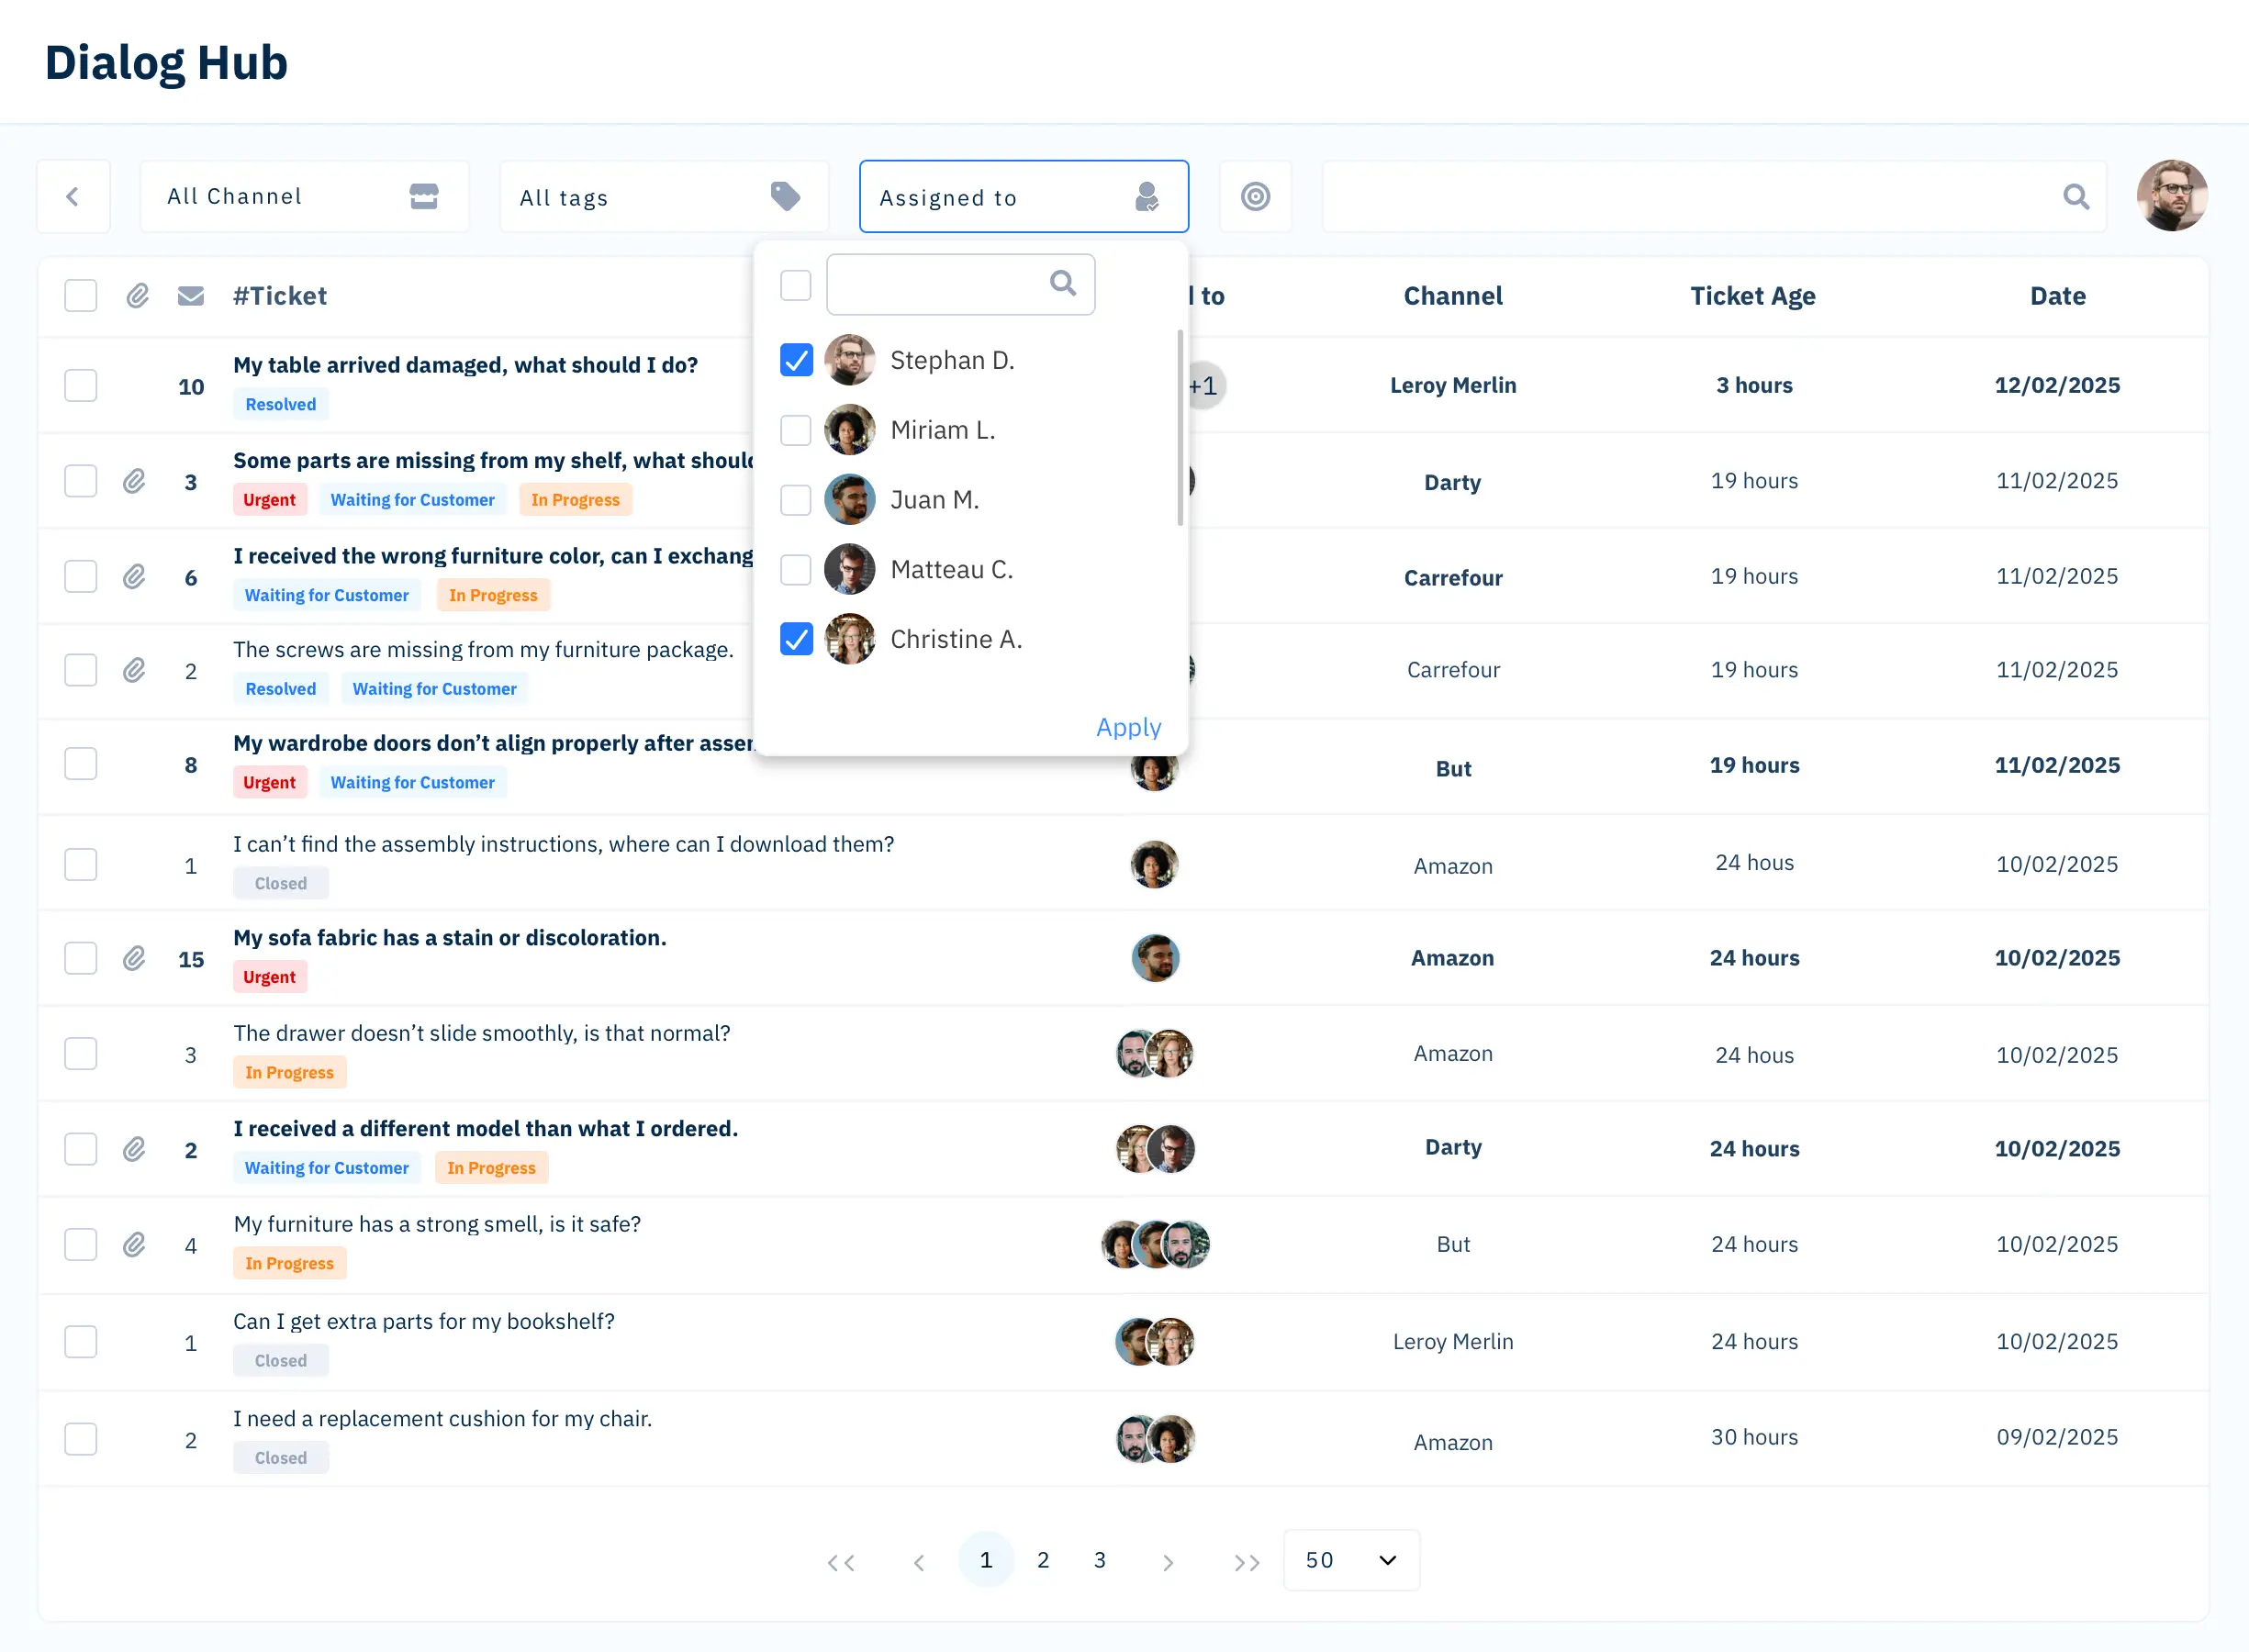This screenshot has width=2249, height=1652.
Task: Open the ticket 'My sofa fabric has a stain'
Action: tap(449, 938)
